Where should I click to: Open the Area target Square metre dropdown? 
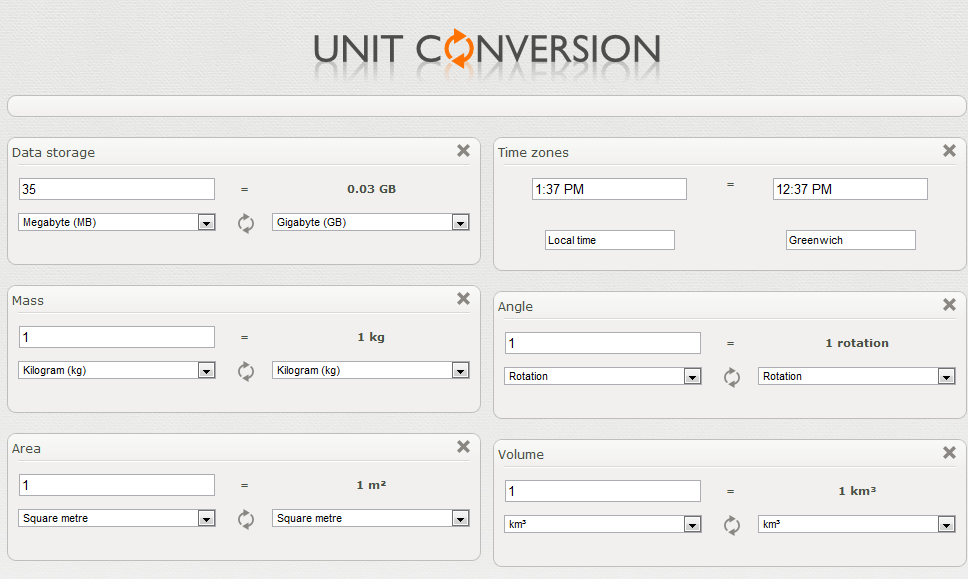point(370,519)
